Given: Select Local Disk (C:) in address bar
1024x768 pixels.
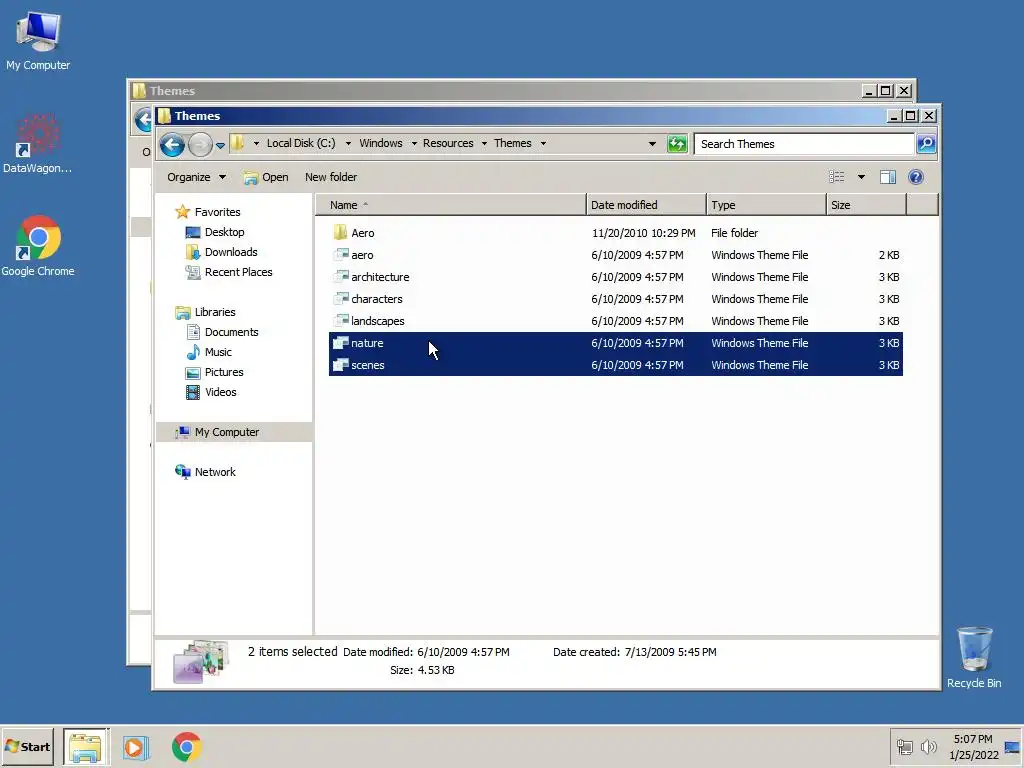Looking at the screenshot, I should pos(301,143).
